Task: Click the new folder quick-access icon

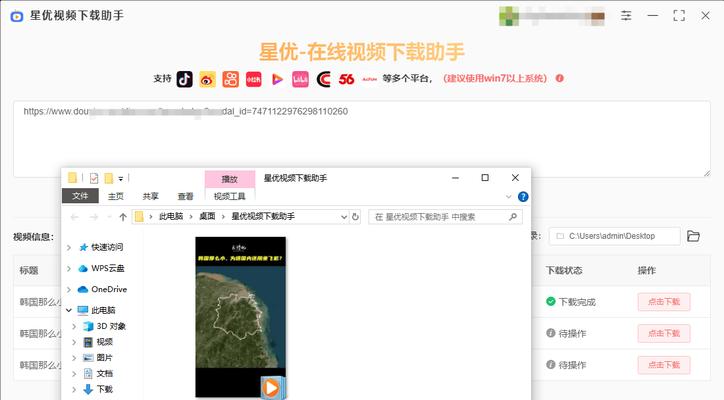Action: point(109,178)
